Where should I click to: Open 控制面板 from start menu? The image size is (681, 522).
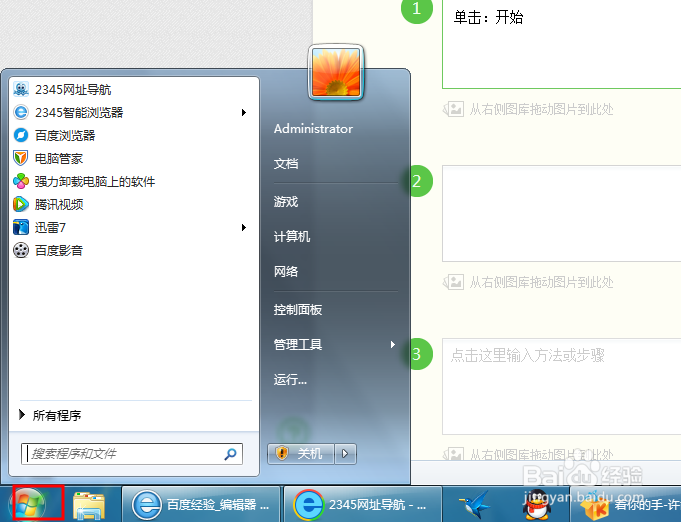298,310
